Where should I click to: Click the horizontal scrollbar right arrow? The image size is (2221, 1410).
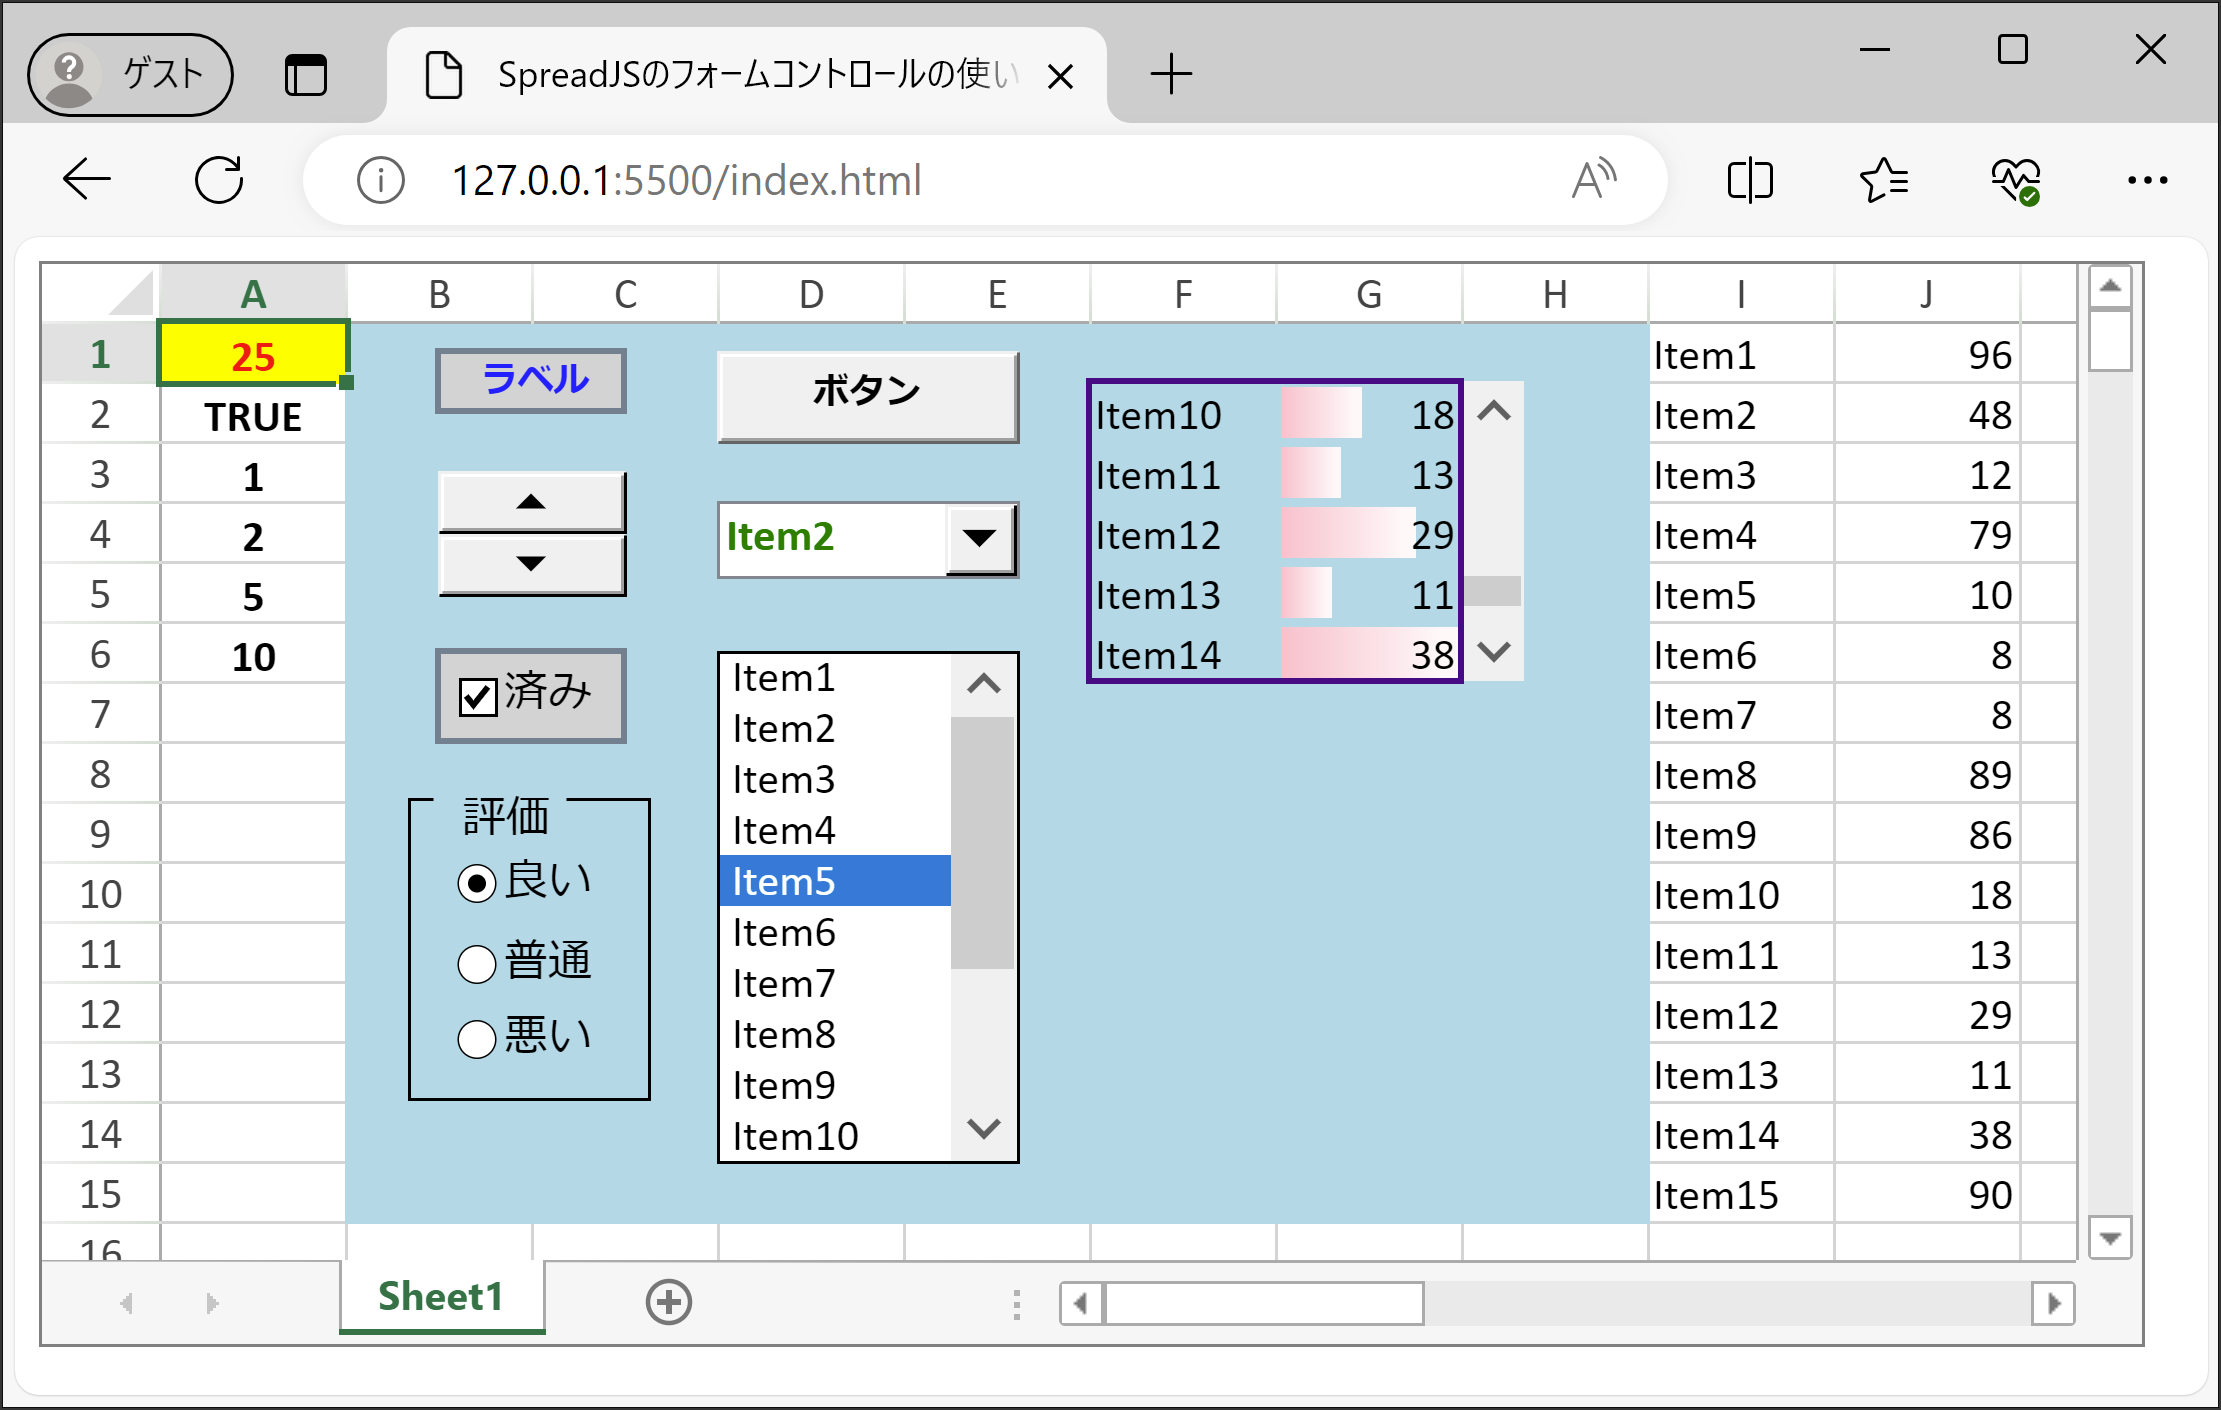coord(2053,1304)
